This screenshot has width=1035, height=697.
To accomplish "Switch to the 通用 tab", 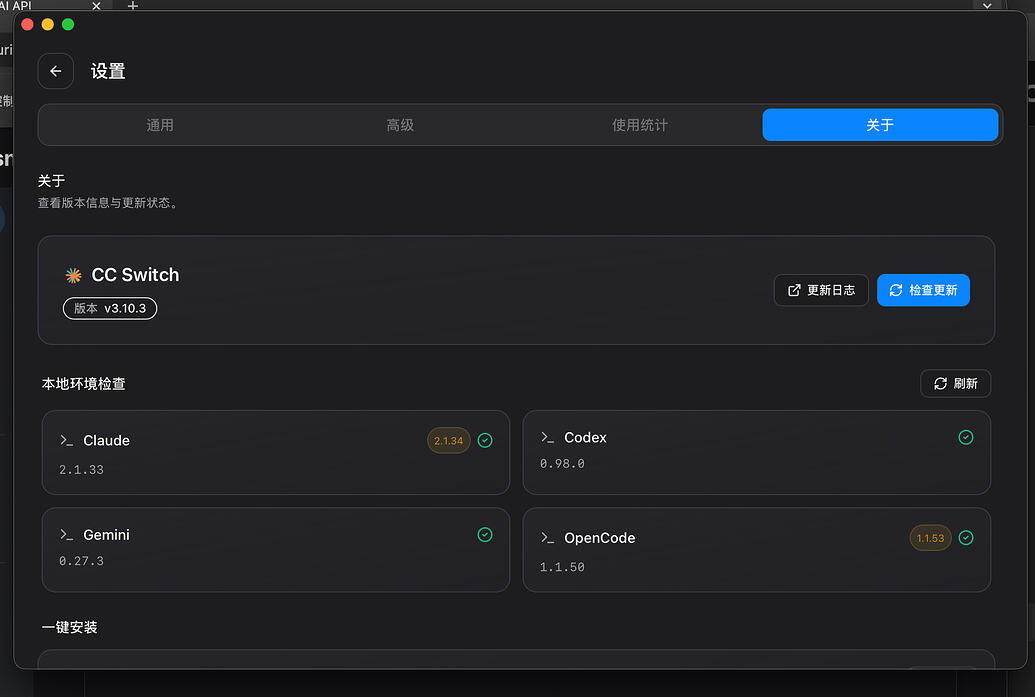I will (160, 125).
